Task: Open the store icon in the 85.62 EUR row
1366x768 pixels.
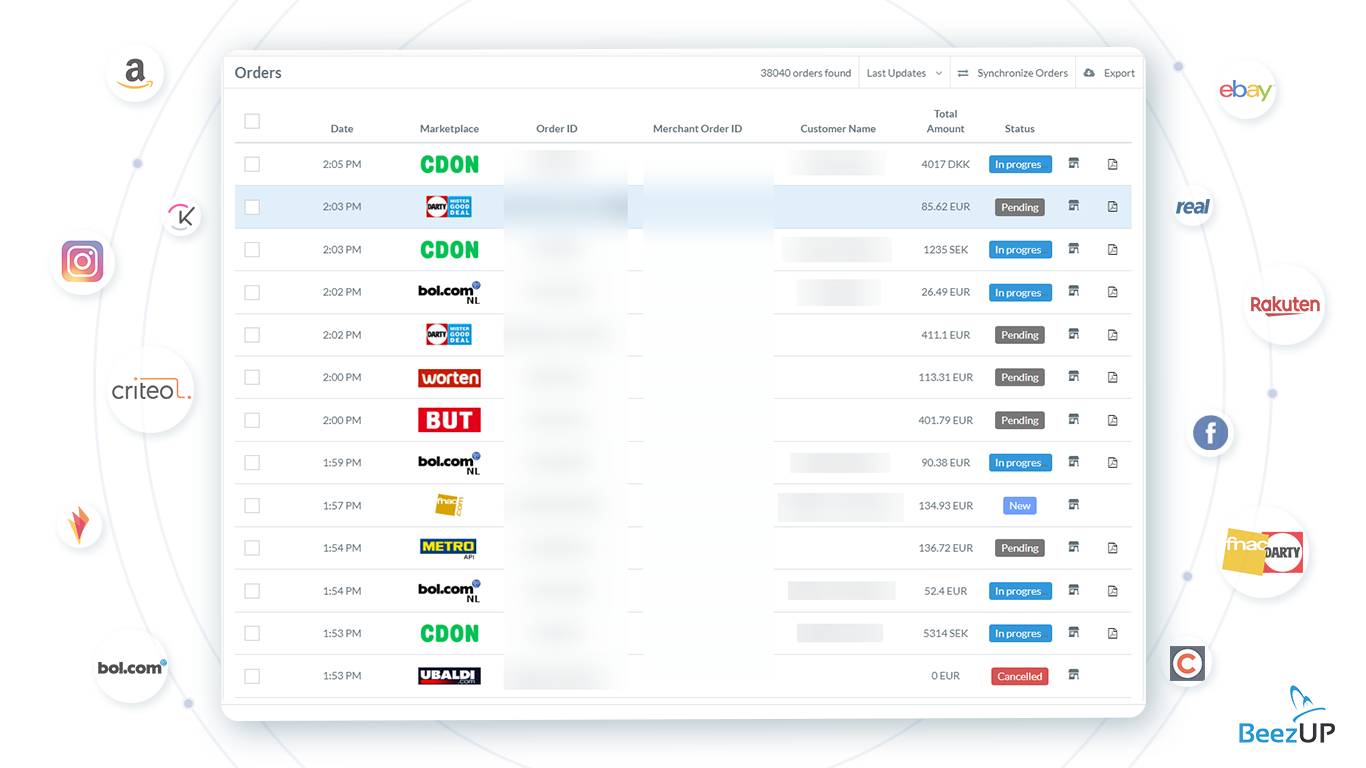Action: click(x=1074, y=206)
